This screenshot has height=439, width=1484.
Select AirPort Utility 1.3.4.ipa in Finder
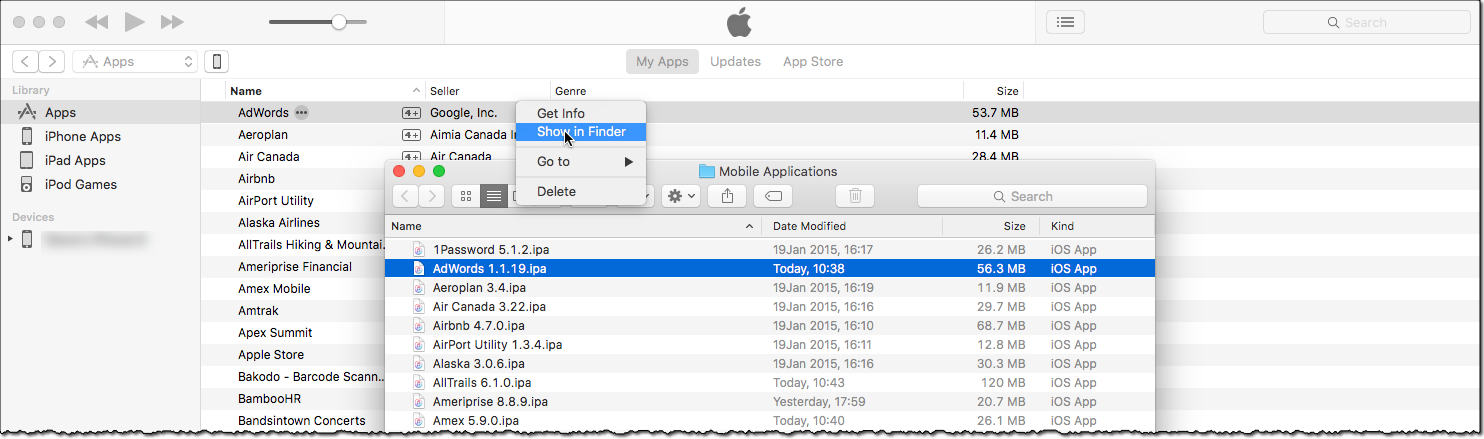coord(770,345)
